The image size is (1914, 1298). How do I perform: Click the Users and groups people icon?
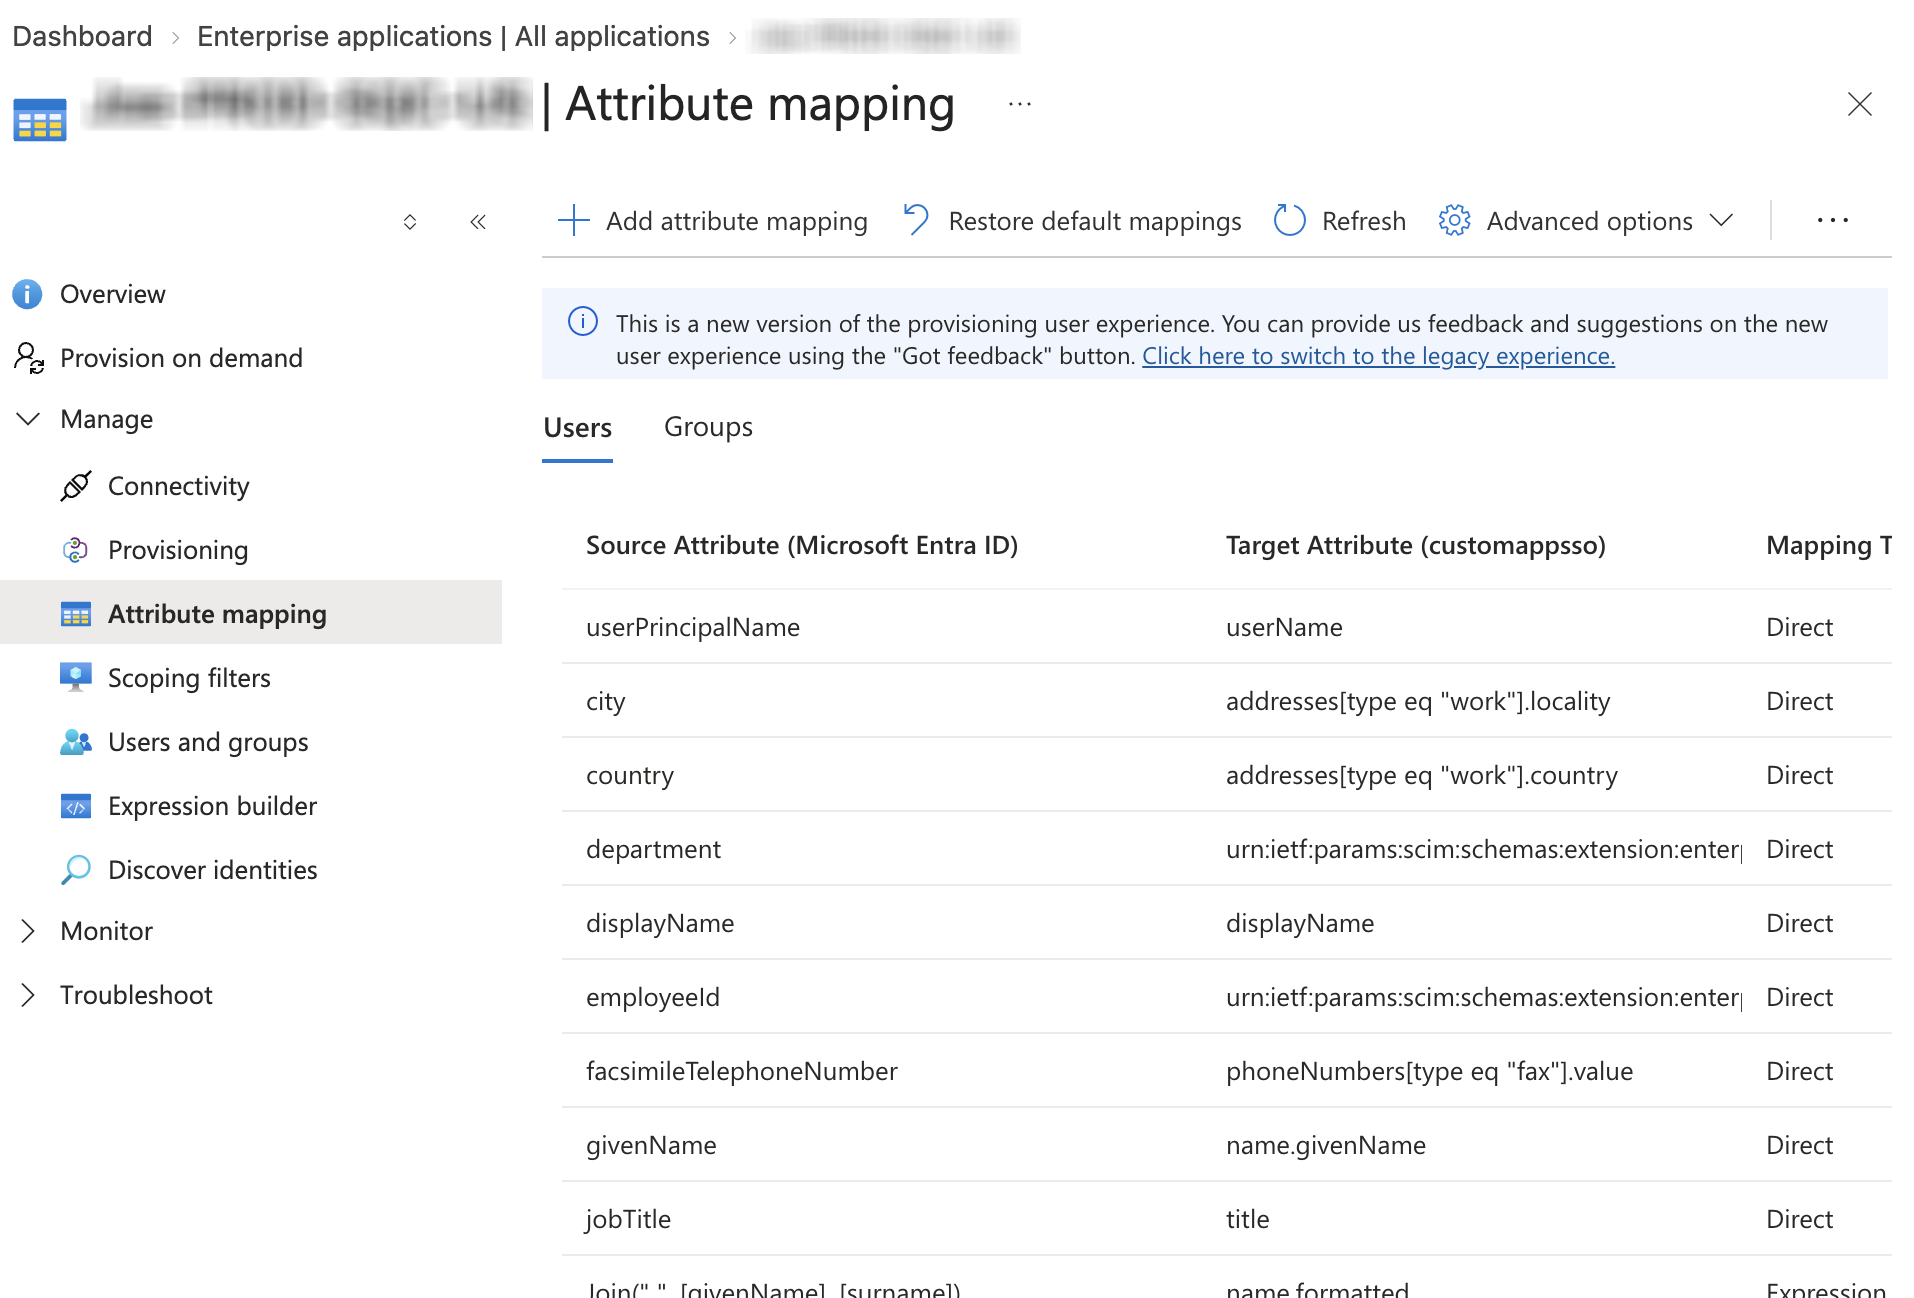pos(76,742)
